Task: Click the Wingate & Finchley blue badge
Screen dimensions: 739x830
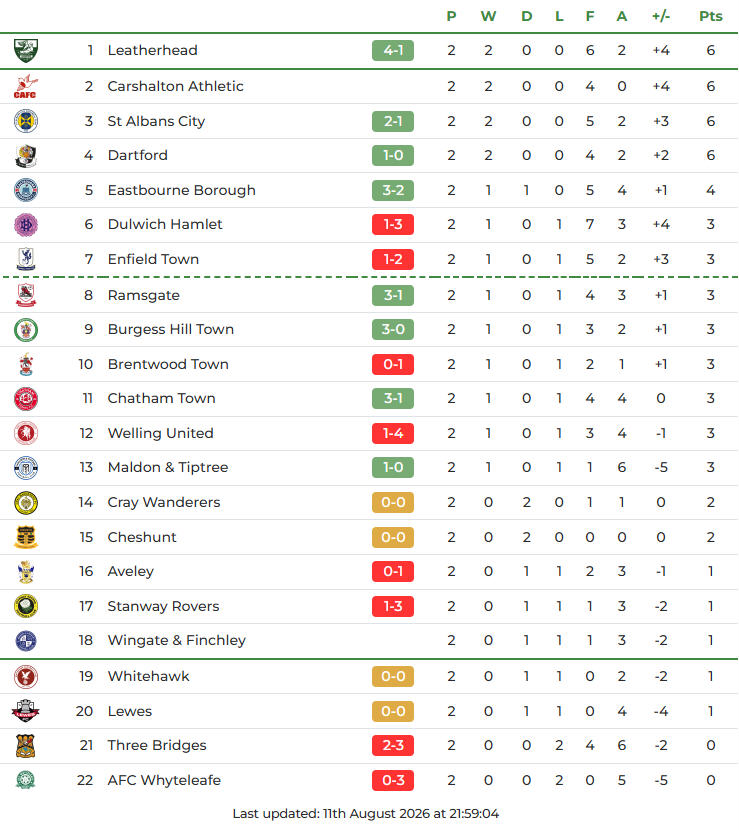Action: click(25, 640)
